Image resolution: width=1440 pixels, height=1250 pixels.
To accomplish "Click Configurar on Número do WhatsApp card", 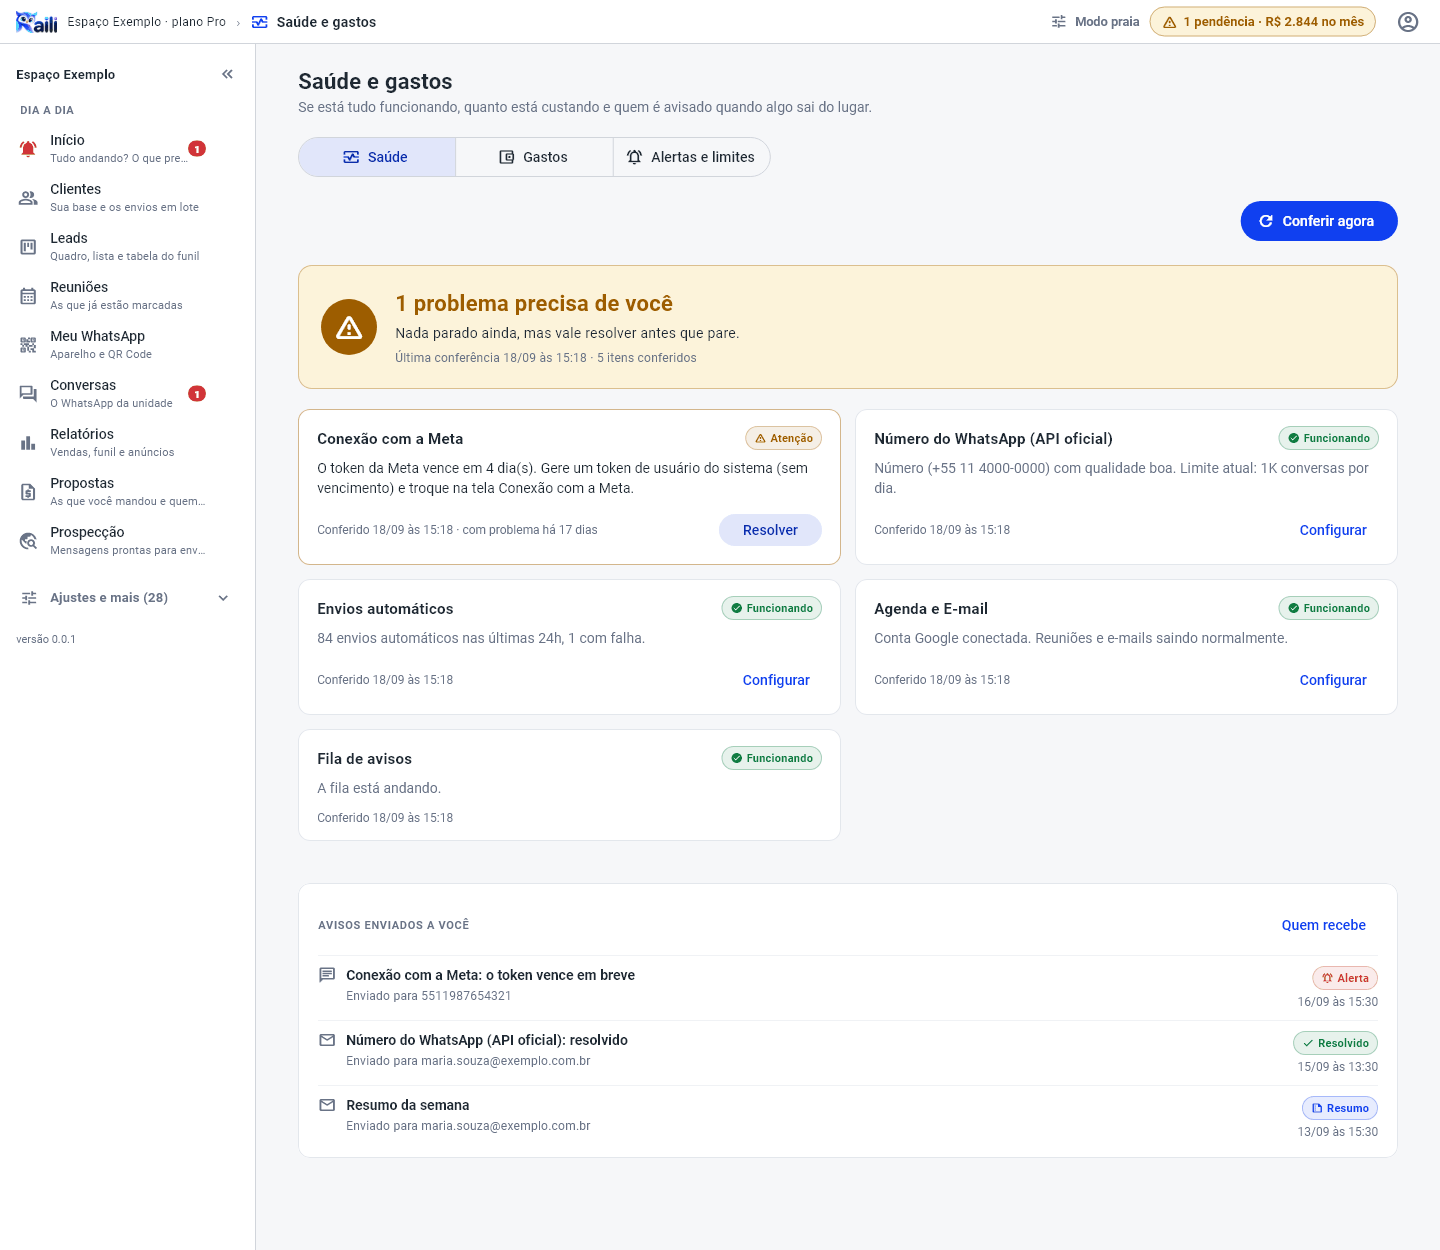I will 1333,530.
